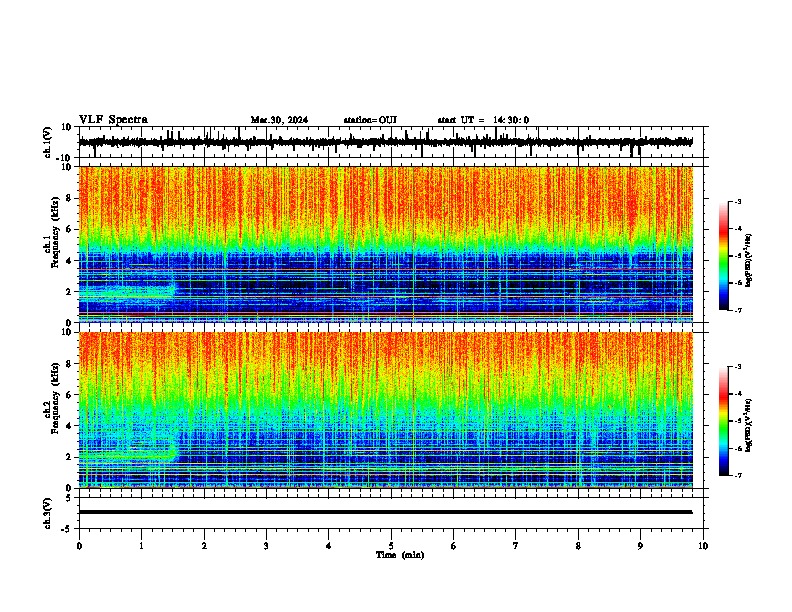Click the ch.1 "Frequency (kHz)" axis label
792x612 pixels.
pyautogui.click(x=54, y=230)
